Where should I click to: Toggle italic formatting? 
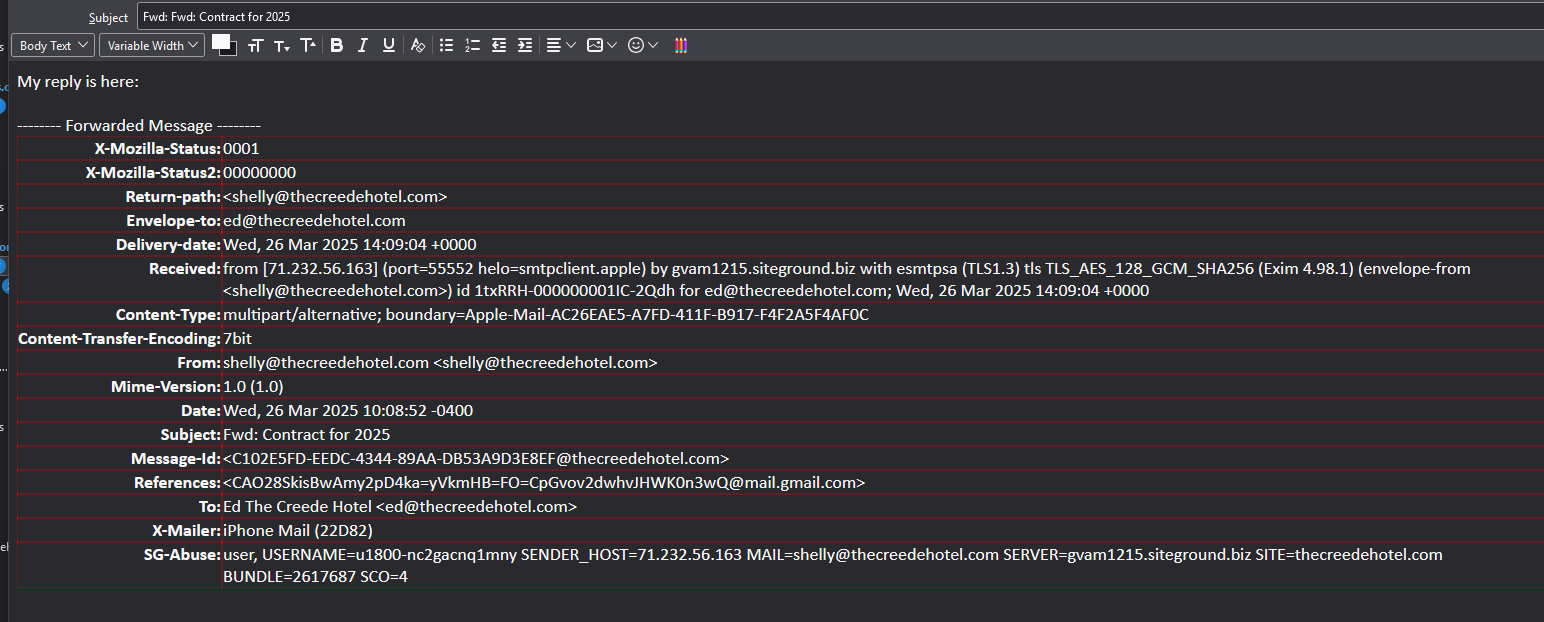click(363, 45)
